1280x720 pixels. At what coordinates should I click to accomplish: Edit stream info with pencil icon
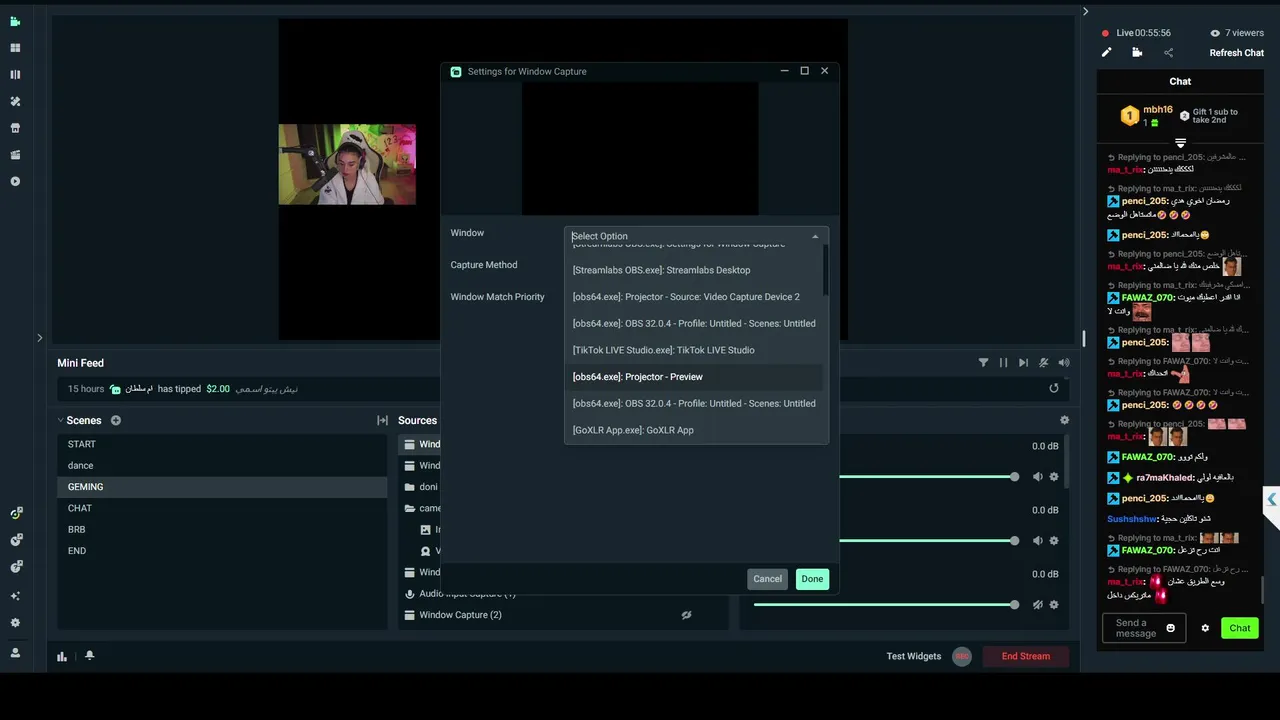(x=1107, y=53)
